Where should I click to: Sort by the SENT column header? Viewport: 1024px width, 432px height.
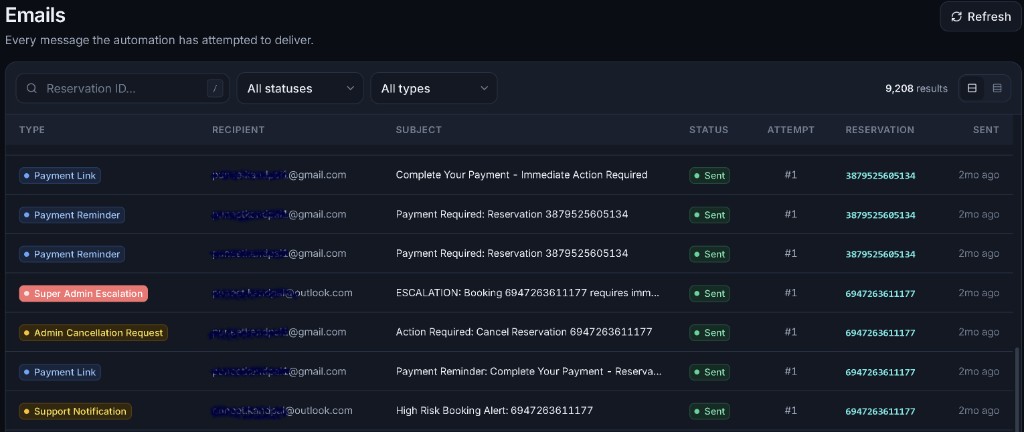tap(986, 130)
